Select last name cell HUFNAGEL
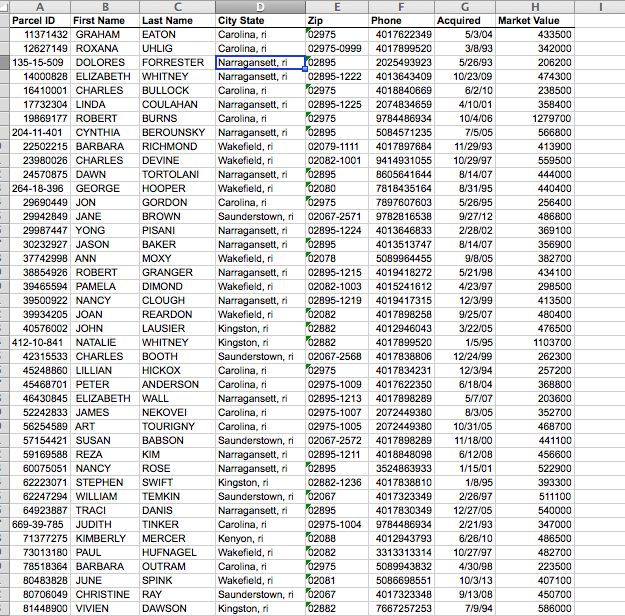Screen dimensions: 625x616 point(177,552)
